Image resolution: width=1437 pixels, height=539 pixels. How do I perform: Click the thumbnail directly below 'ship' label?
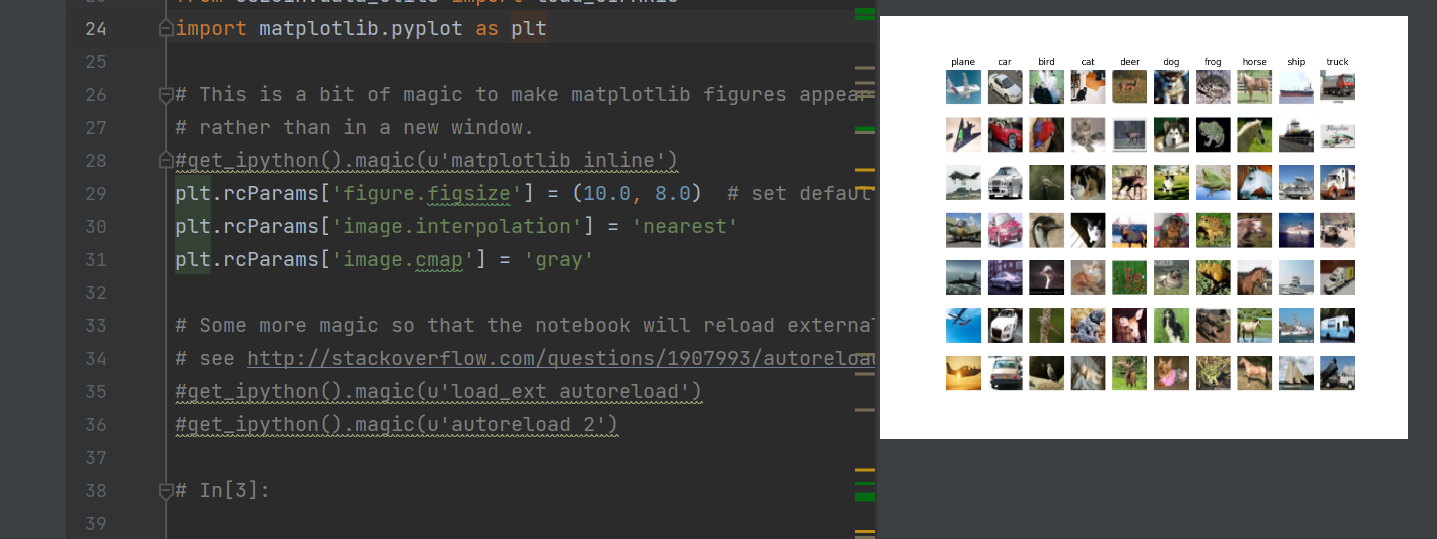pos(1296,87)
